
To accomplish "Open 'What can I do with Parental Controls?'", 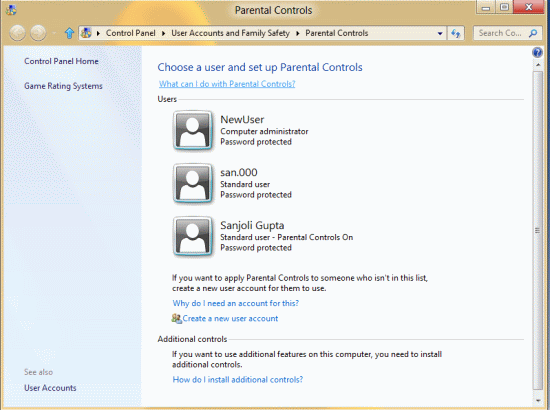I will pyautogui.click(x=227, y=84).
